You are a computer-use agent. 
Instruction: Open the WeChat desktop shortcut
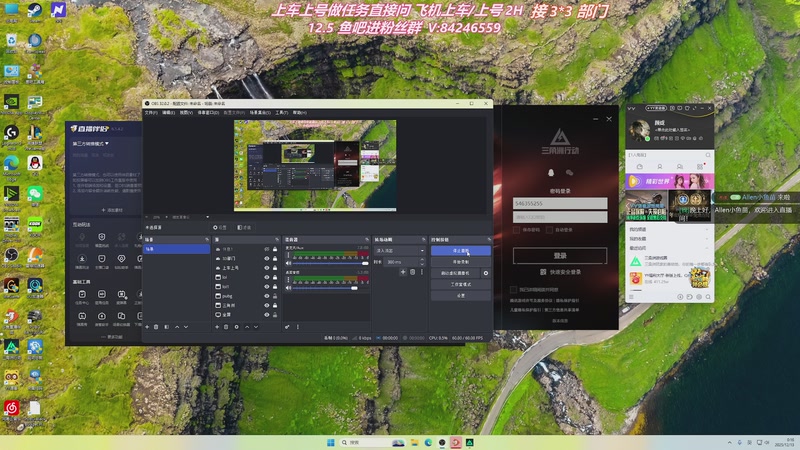[x=35, y=195]
